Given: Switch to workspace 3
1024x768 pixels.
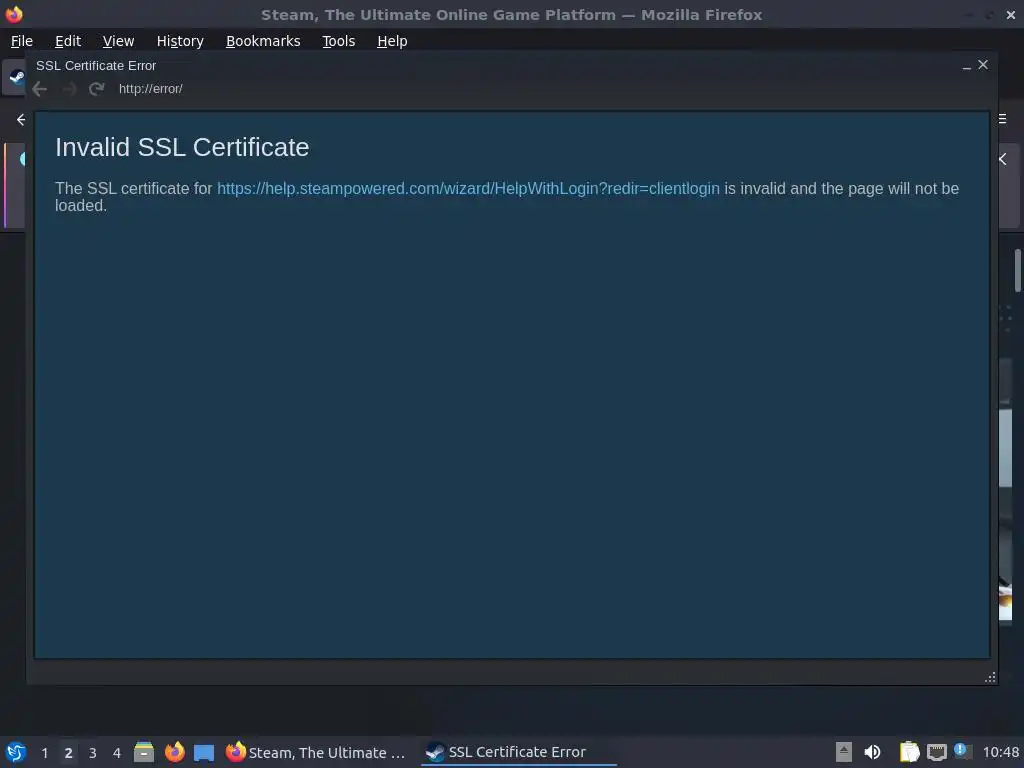Looking at the screenshot, I should point(93,753).
